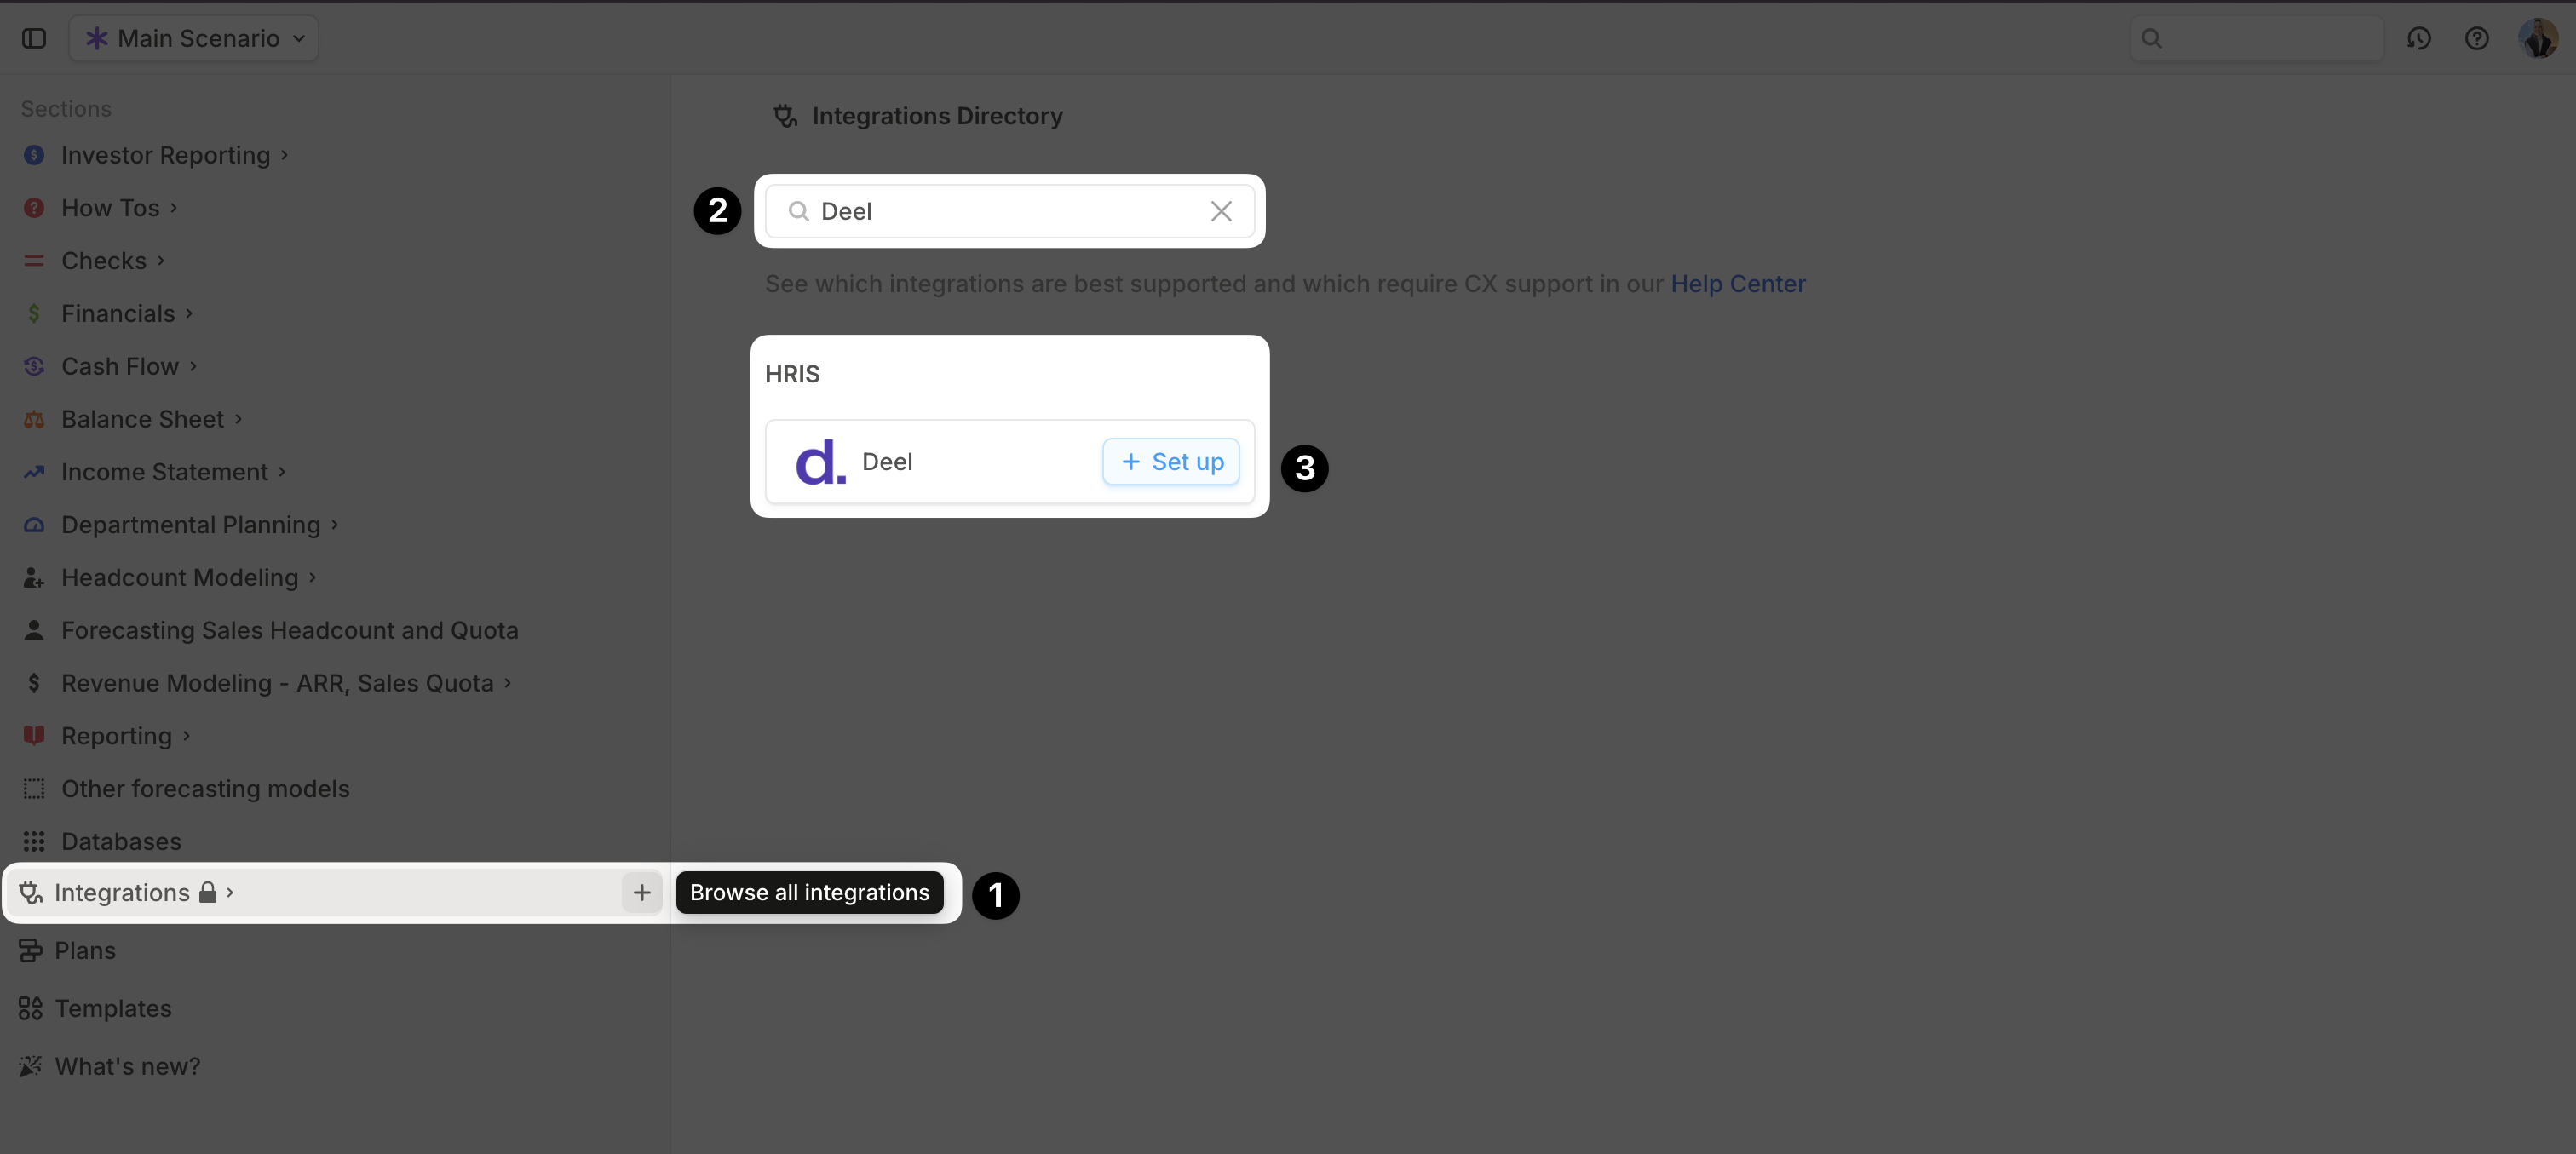Image resolution: width=2576 pixels, height=1154 pixels.
Task: Open What's new? in sidebar
Action: (x=127, y=1066)
